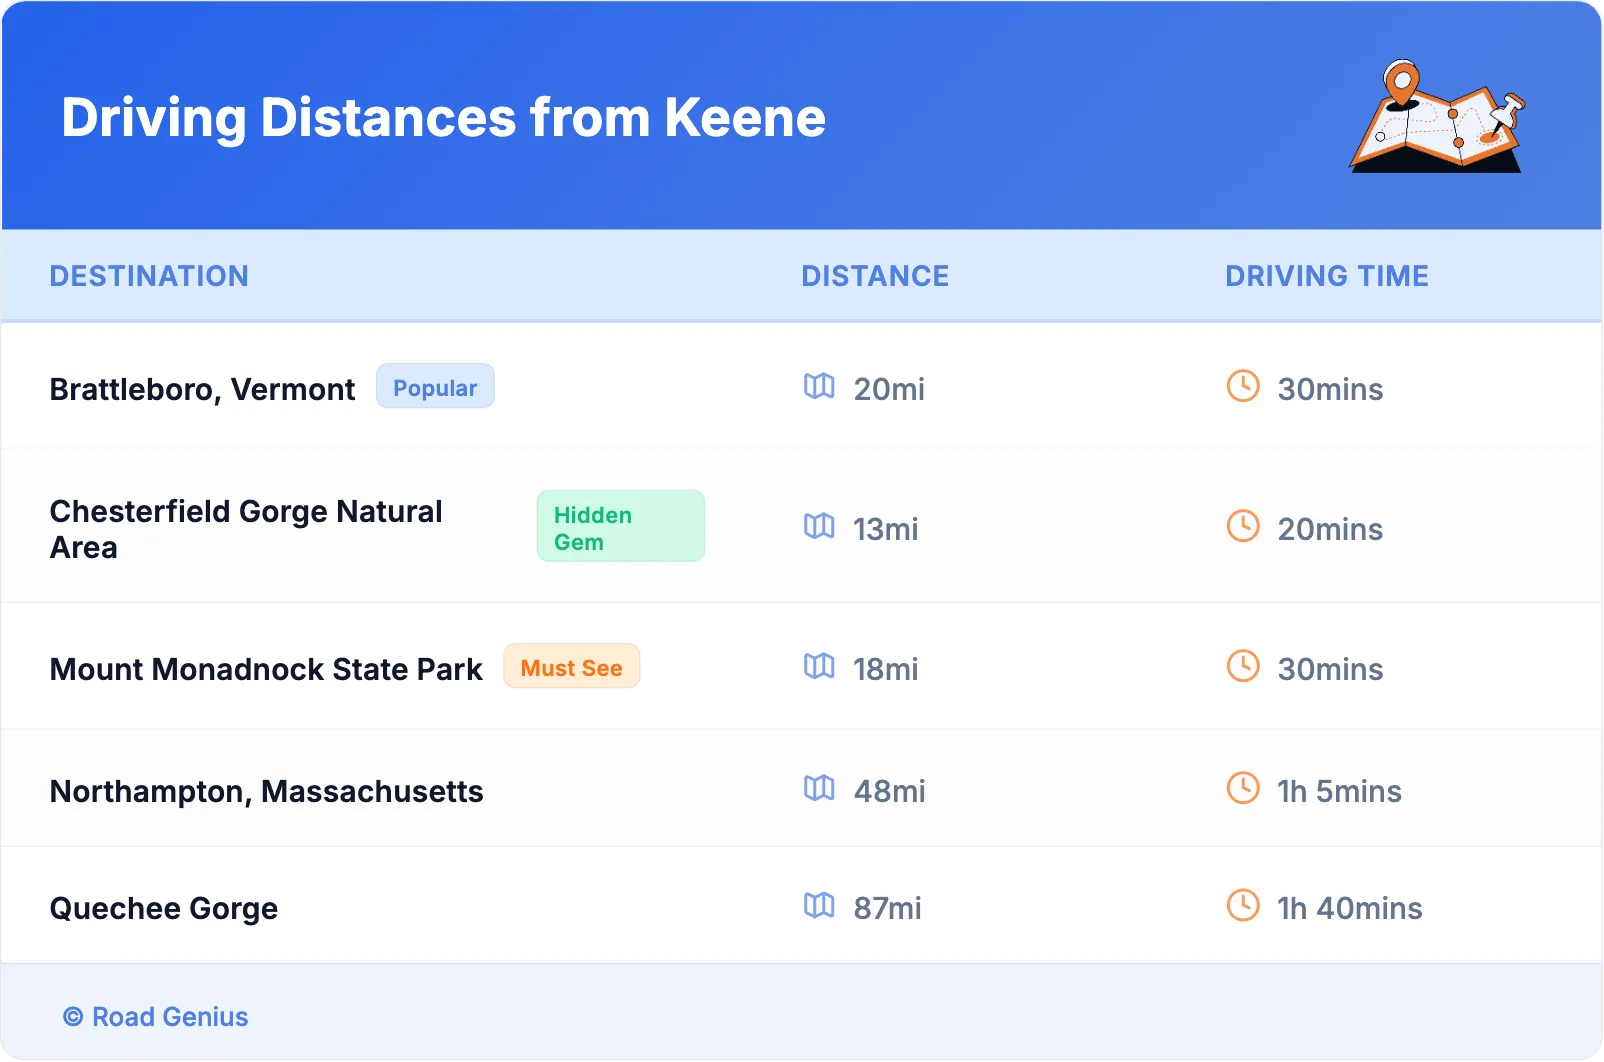Click the 18mi distance value
1604x1062 pixels.
885,669
